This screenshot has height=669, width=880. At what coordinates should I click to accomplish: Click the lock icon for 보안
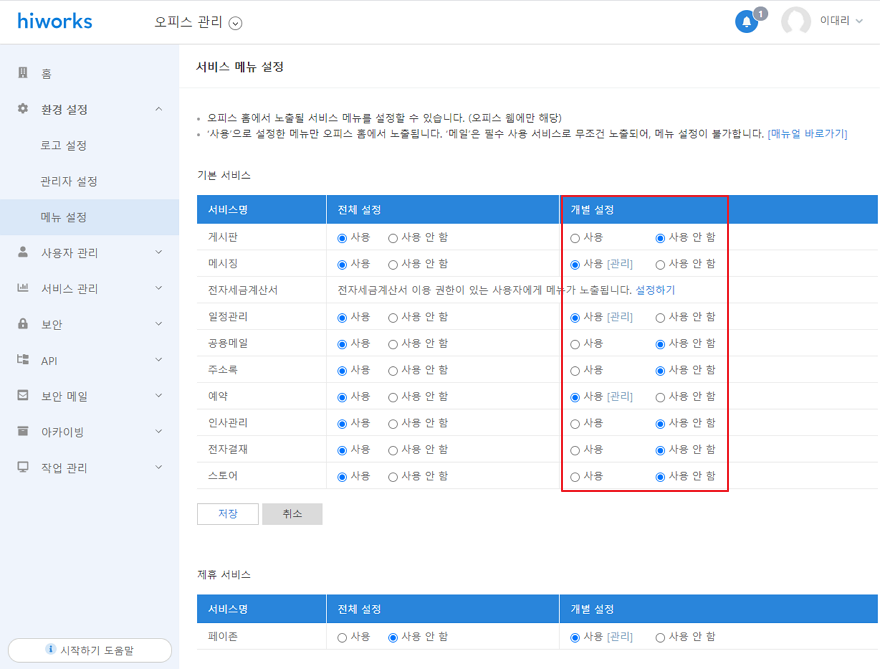pyautogui.click(x=23, y=324)
